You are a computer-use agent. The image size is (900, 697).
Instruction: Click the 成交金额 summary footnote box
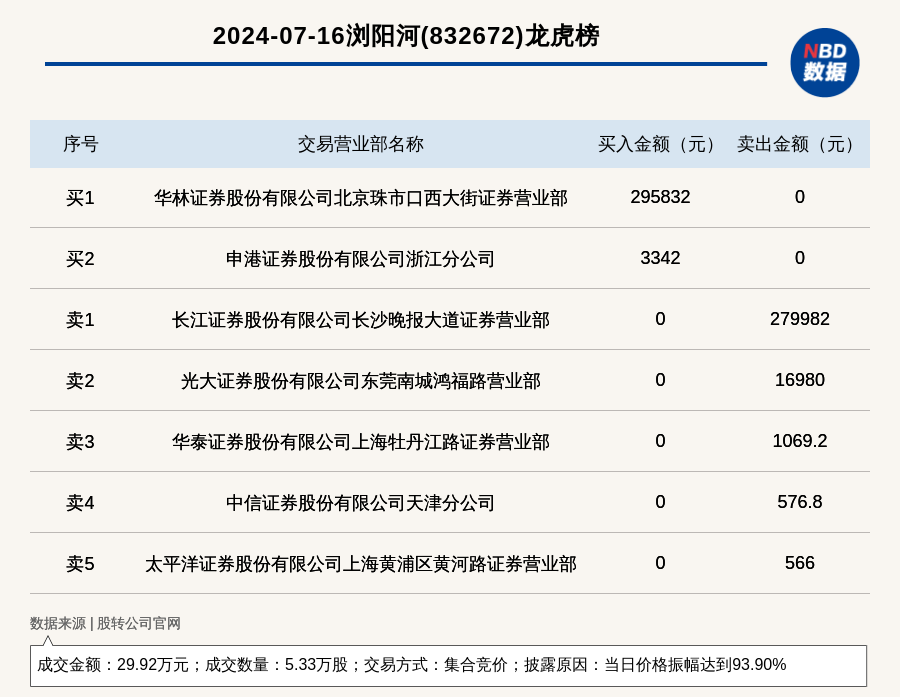coord(448,665)
